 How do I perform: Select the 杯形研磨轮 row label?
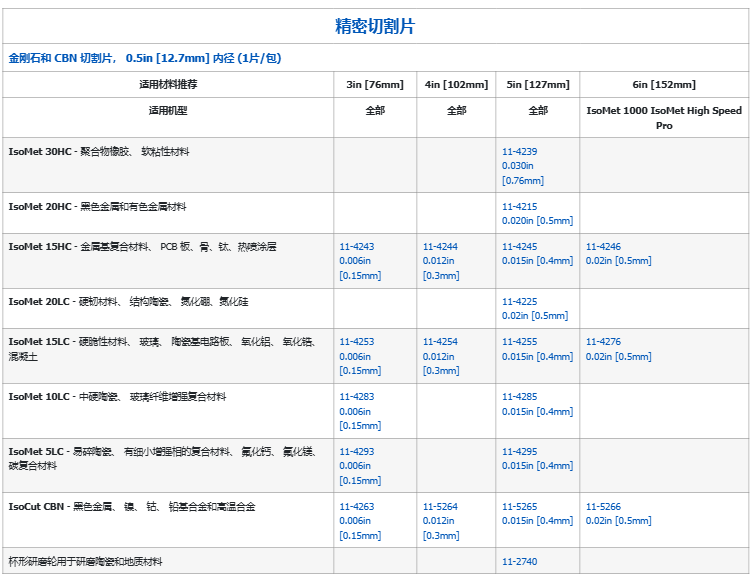coord(86,562)
